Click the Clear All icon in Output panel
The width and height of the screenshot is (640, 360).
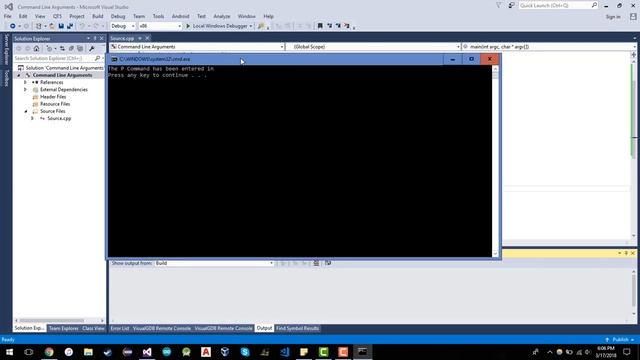point(316,263)
